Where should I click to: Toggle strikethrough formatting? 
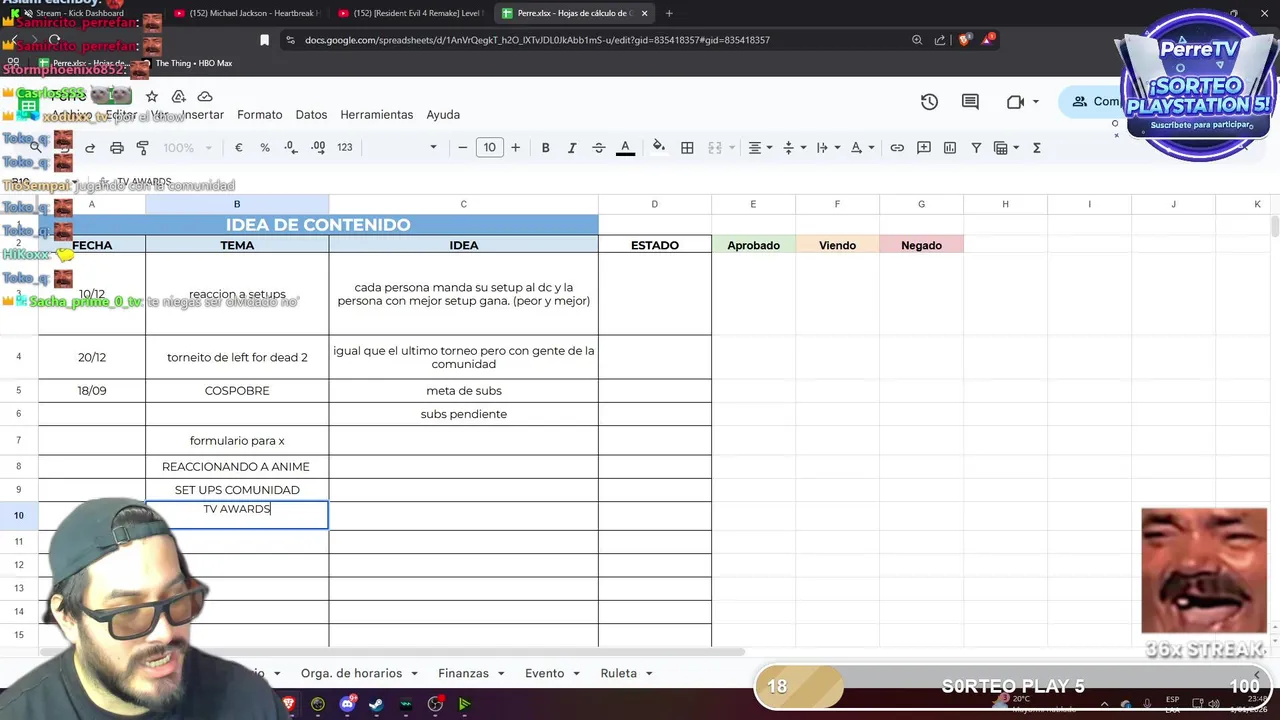pyautogui.click(x=599, y=147)
